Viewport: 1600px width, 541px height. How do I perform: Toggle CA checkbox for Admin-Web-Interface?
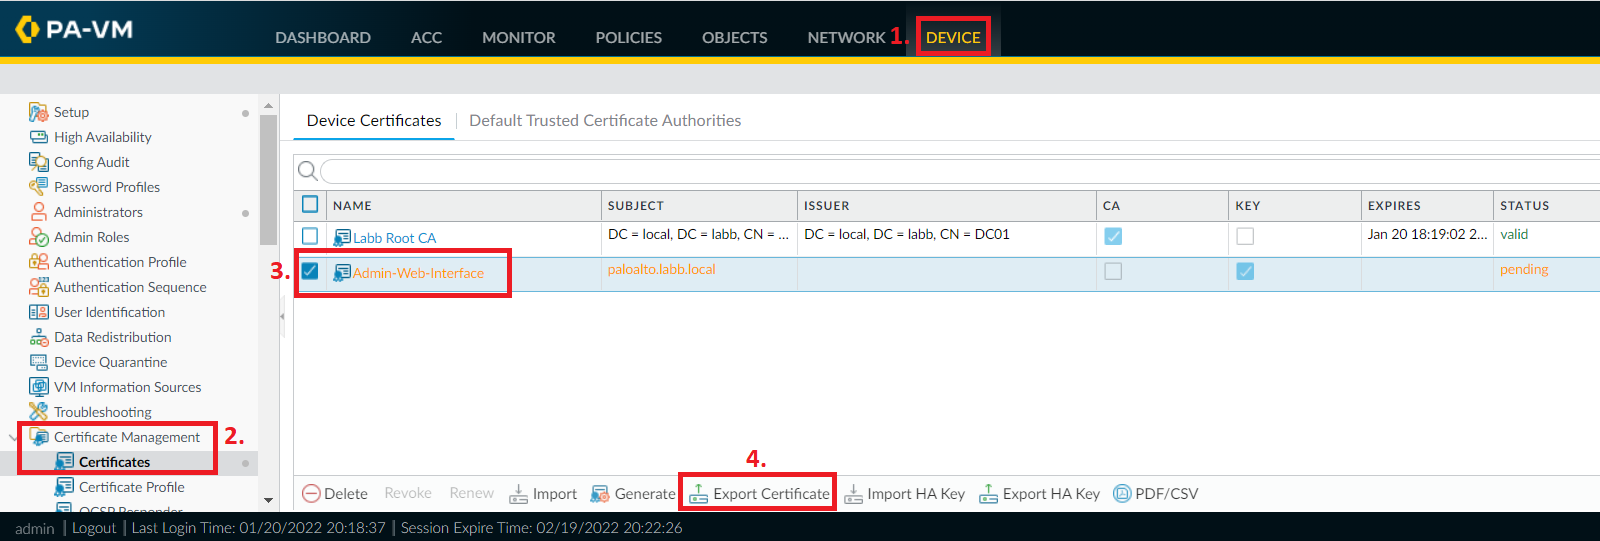[x=1113, y=271]
